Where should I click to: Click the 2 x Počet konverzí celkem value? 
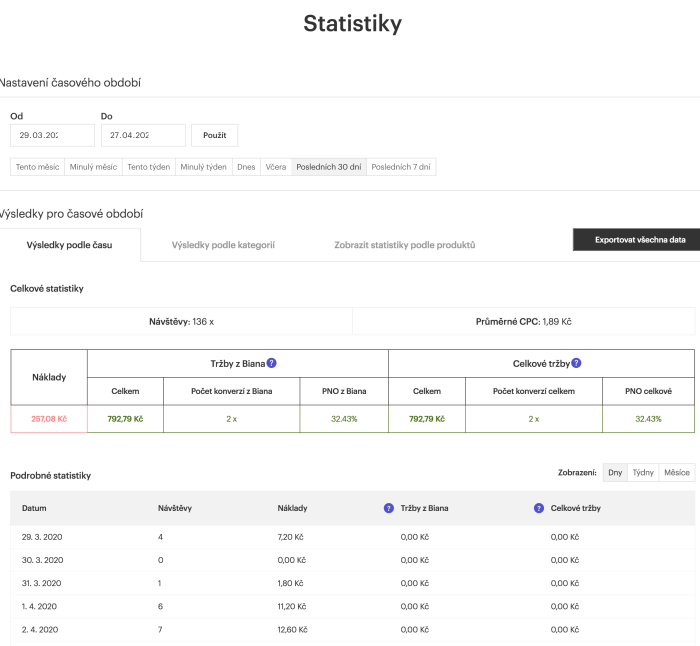(x=534, y=419)
